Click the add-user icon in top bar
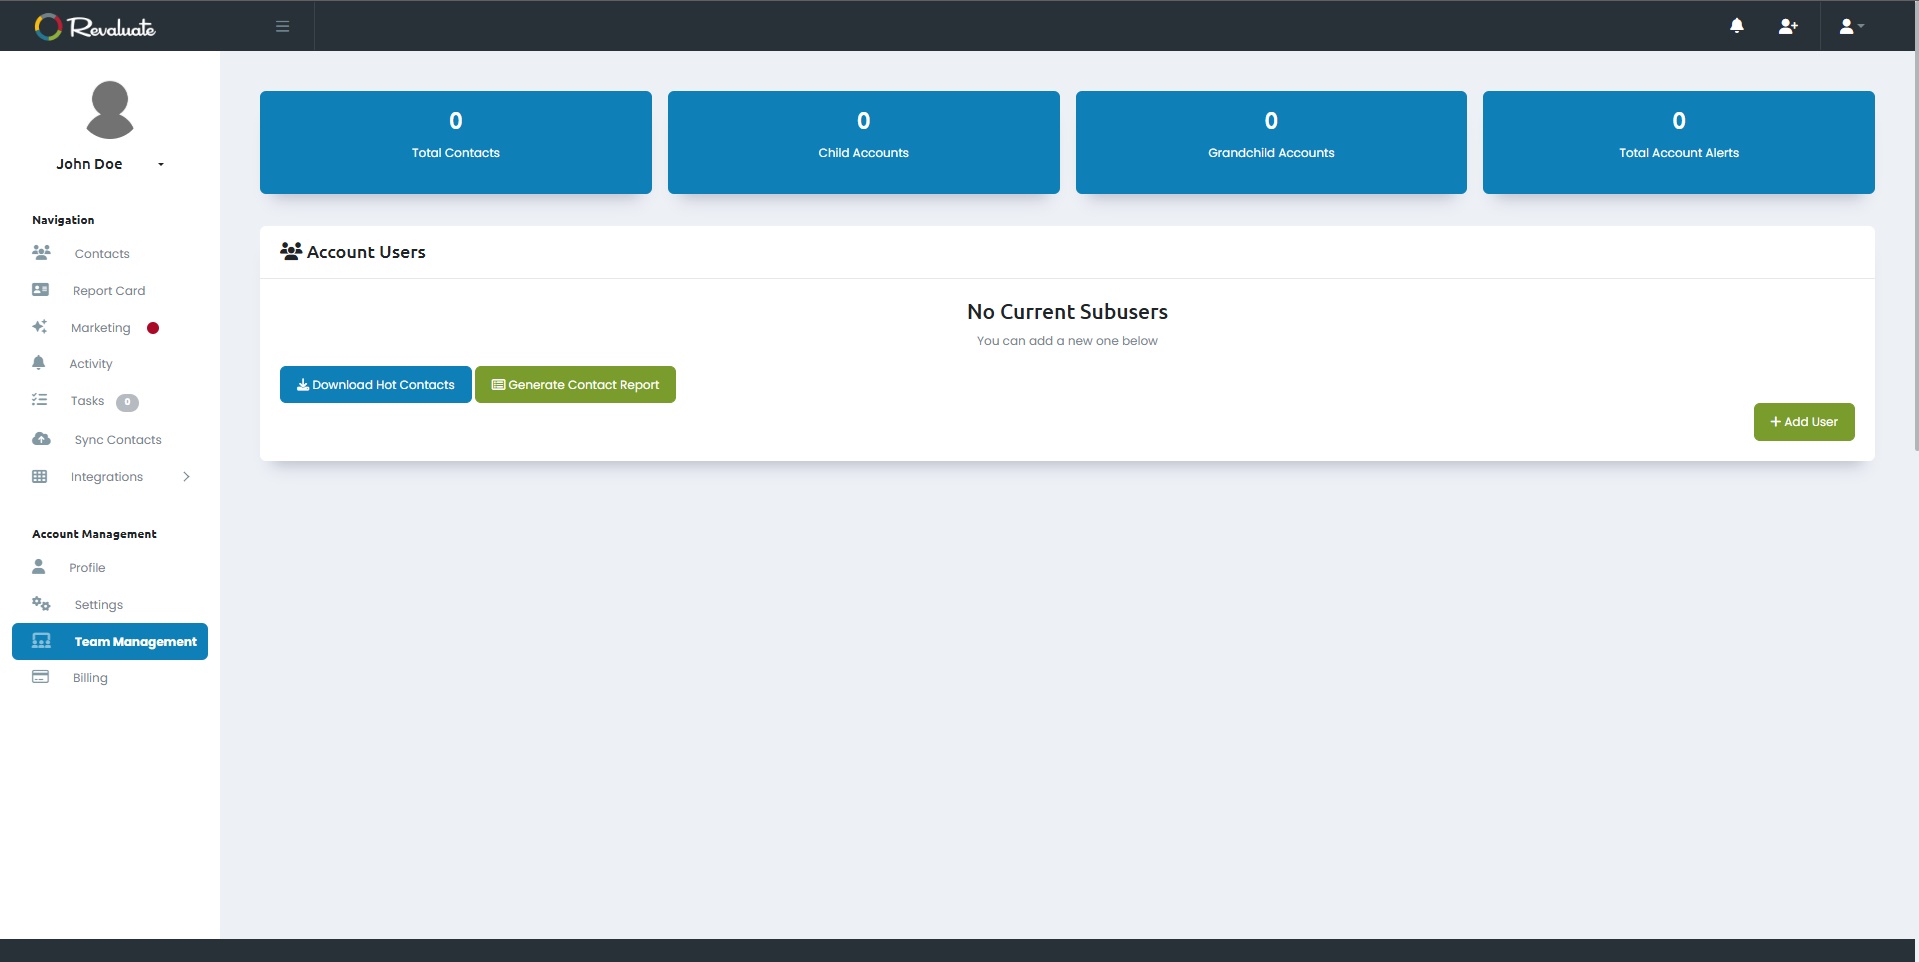Viewport: 1919px width, 962px height. point(1788,26)
